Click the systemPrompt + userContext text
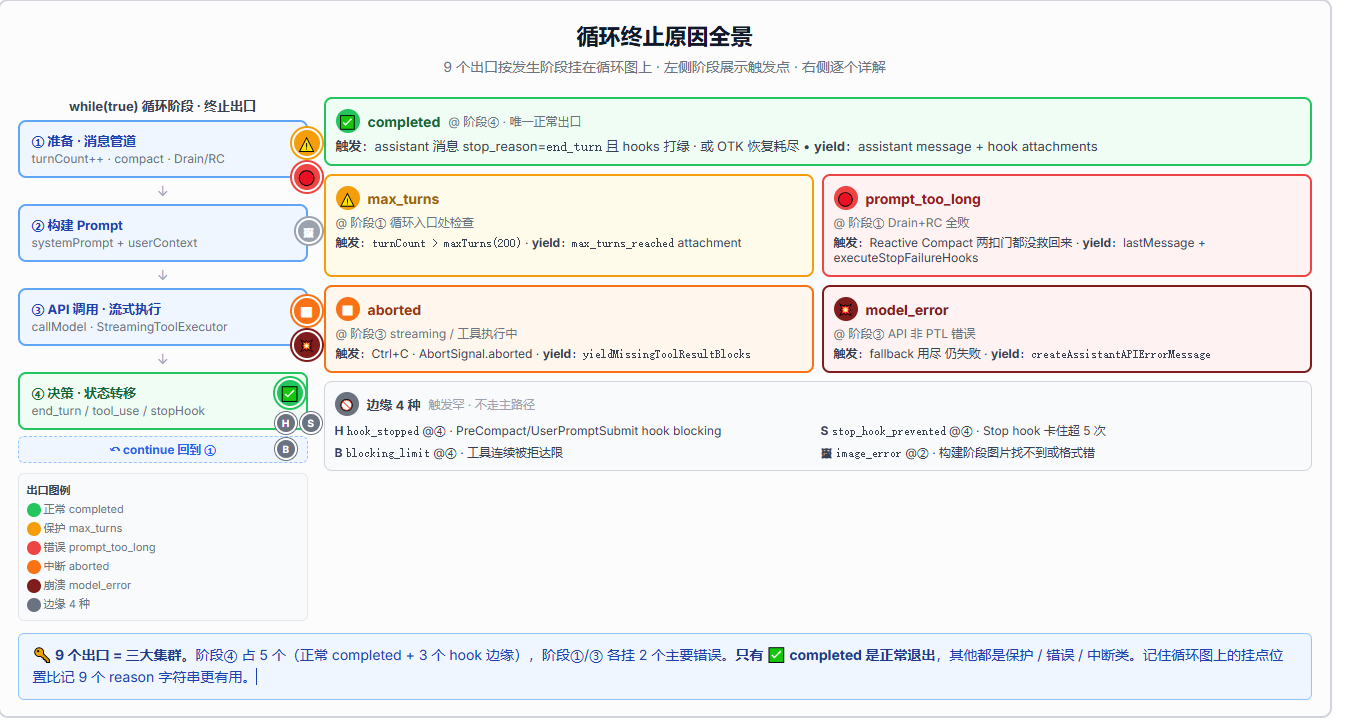 point(115,242)
